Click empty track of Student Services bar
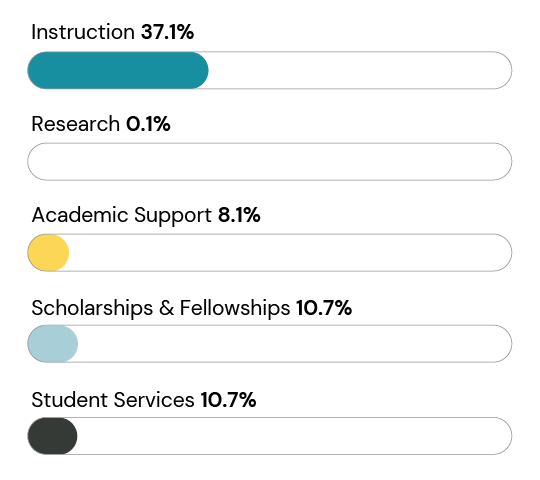The height and width of the screenshot is (480, 540). (x=294, y=436)
